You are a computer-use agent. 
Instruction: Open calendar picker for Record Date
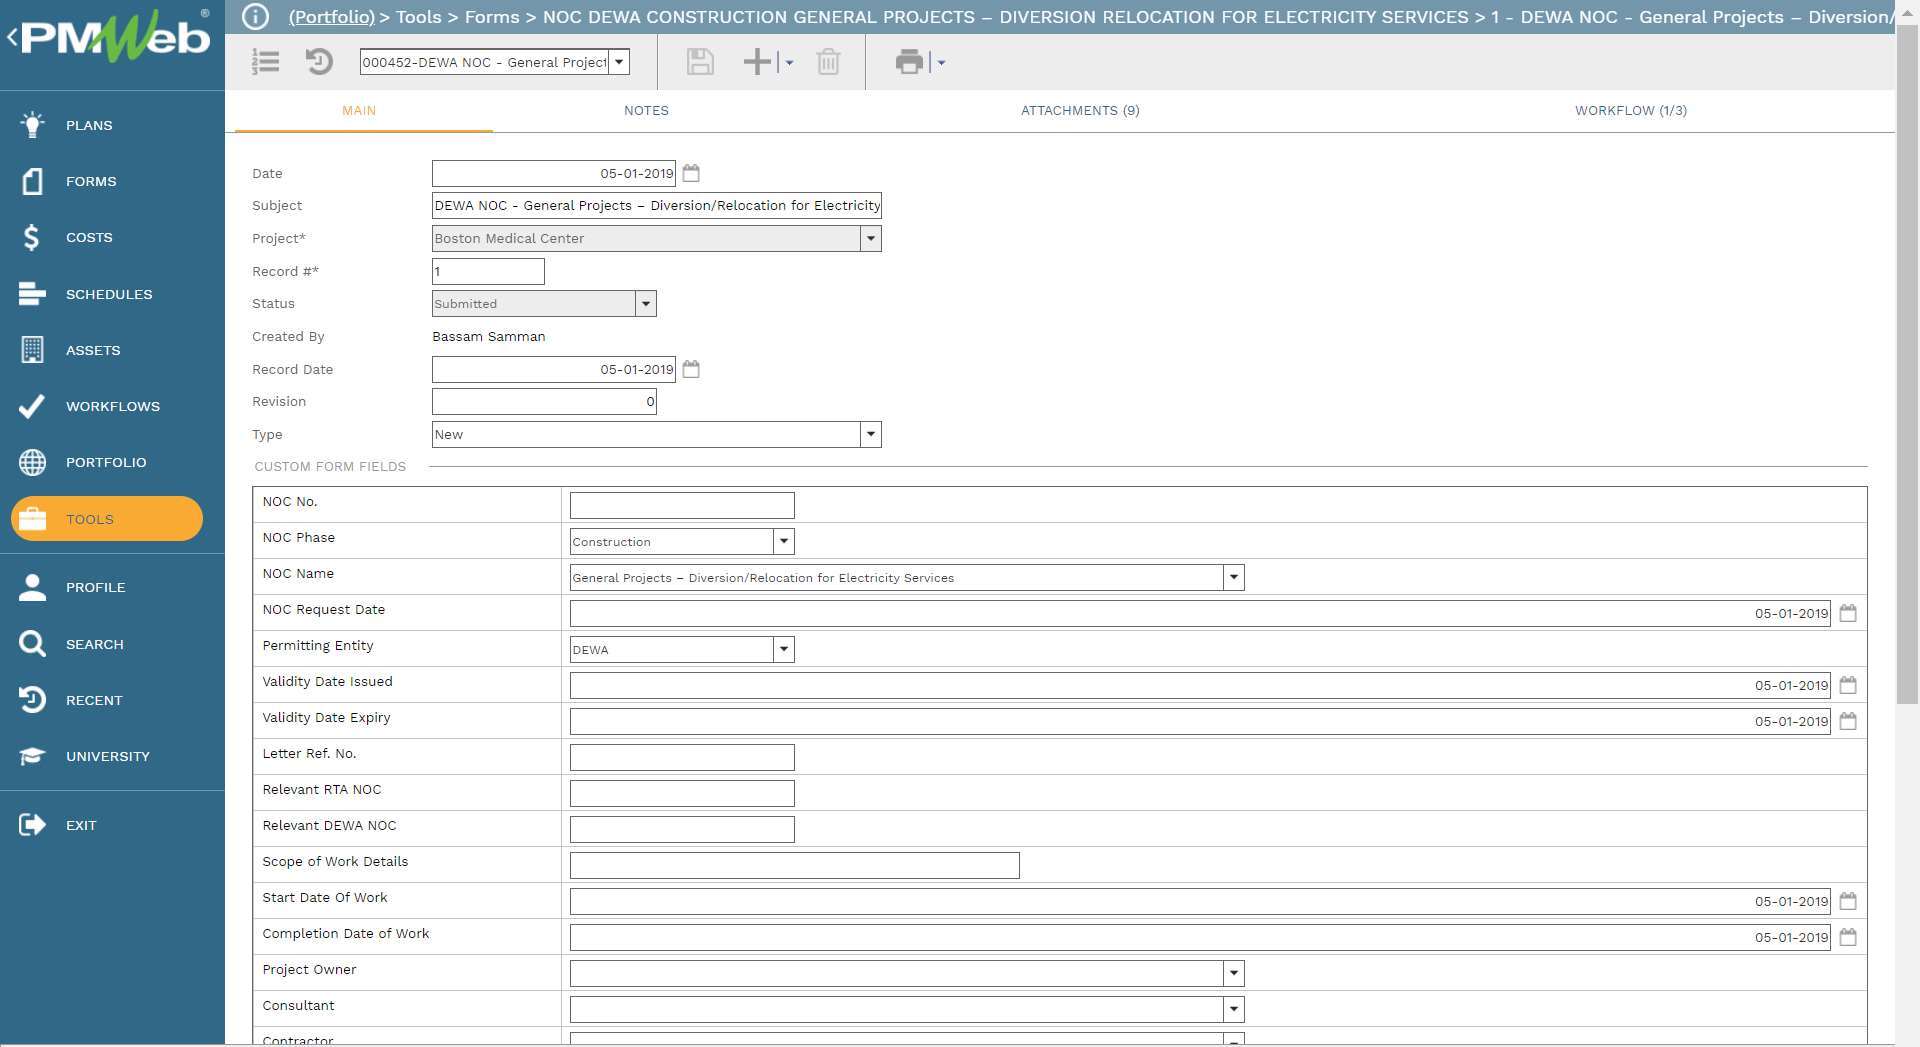tap(691, 369)
